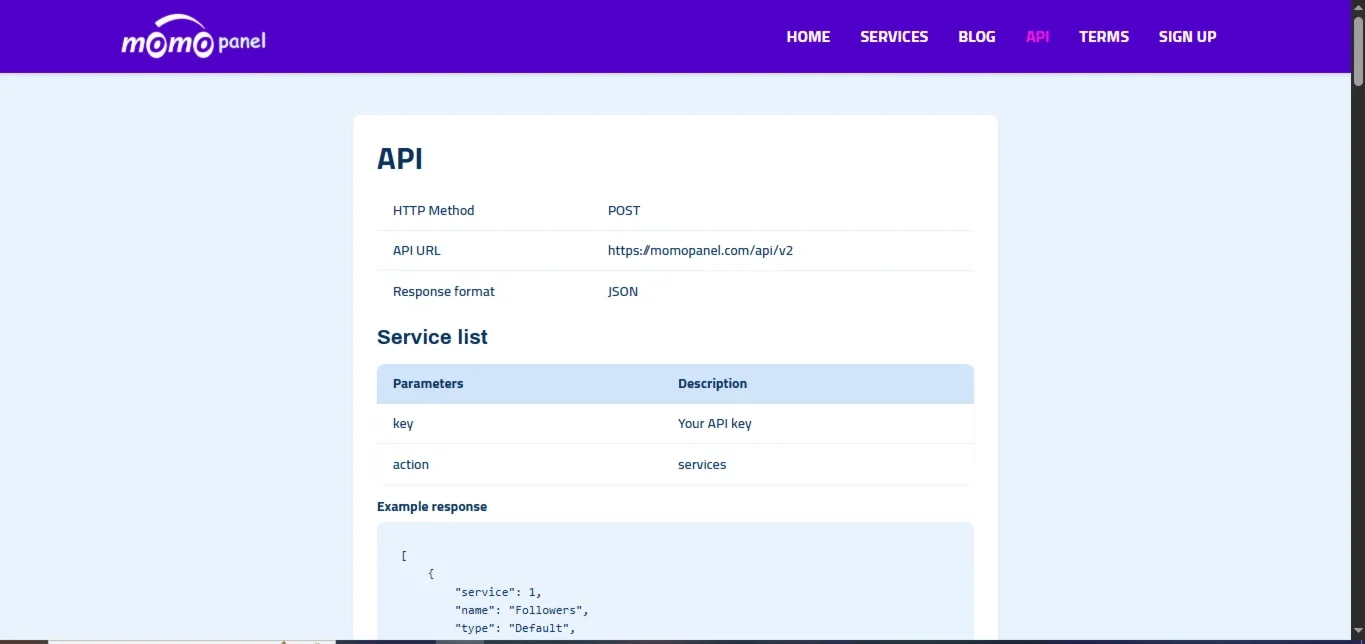Select the key parameter row
Viewport: 1365px width, 644px height.
pyautogui.click(x=675, y=424)
